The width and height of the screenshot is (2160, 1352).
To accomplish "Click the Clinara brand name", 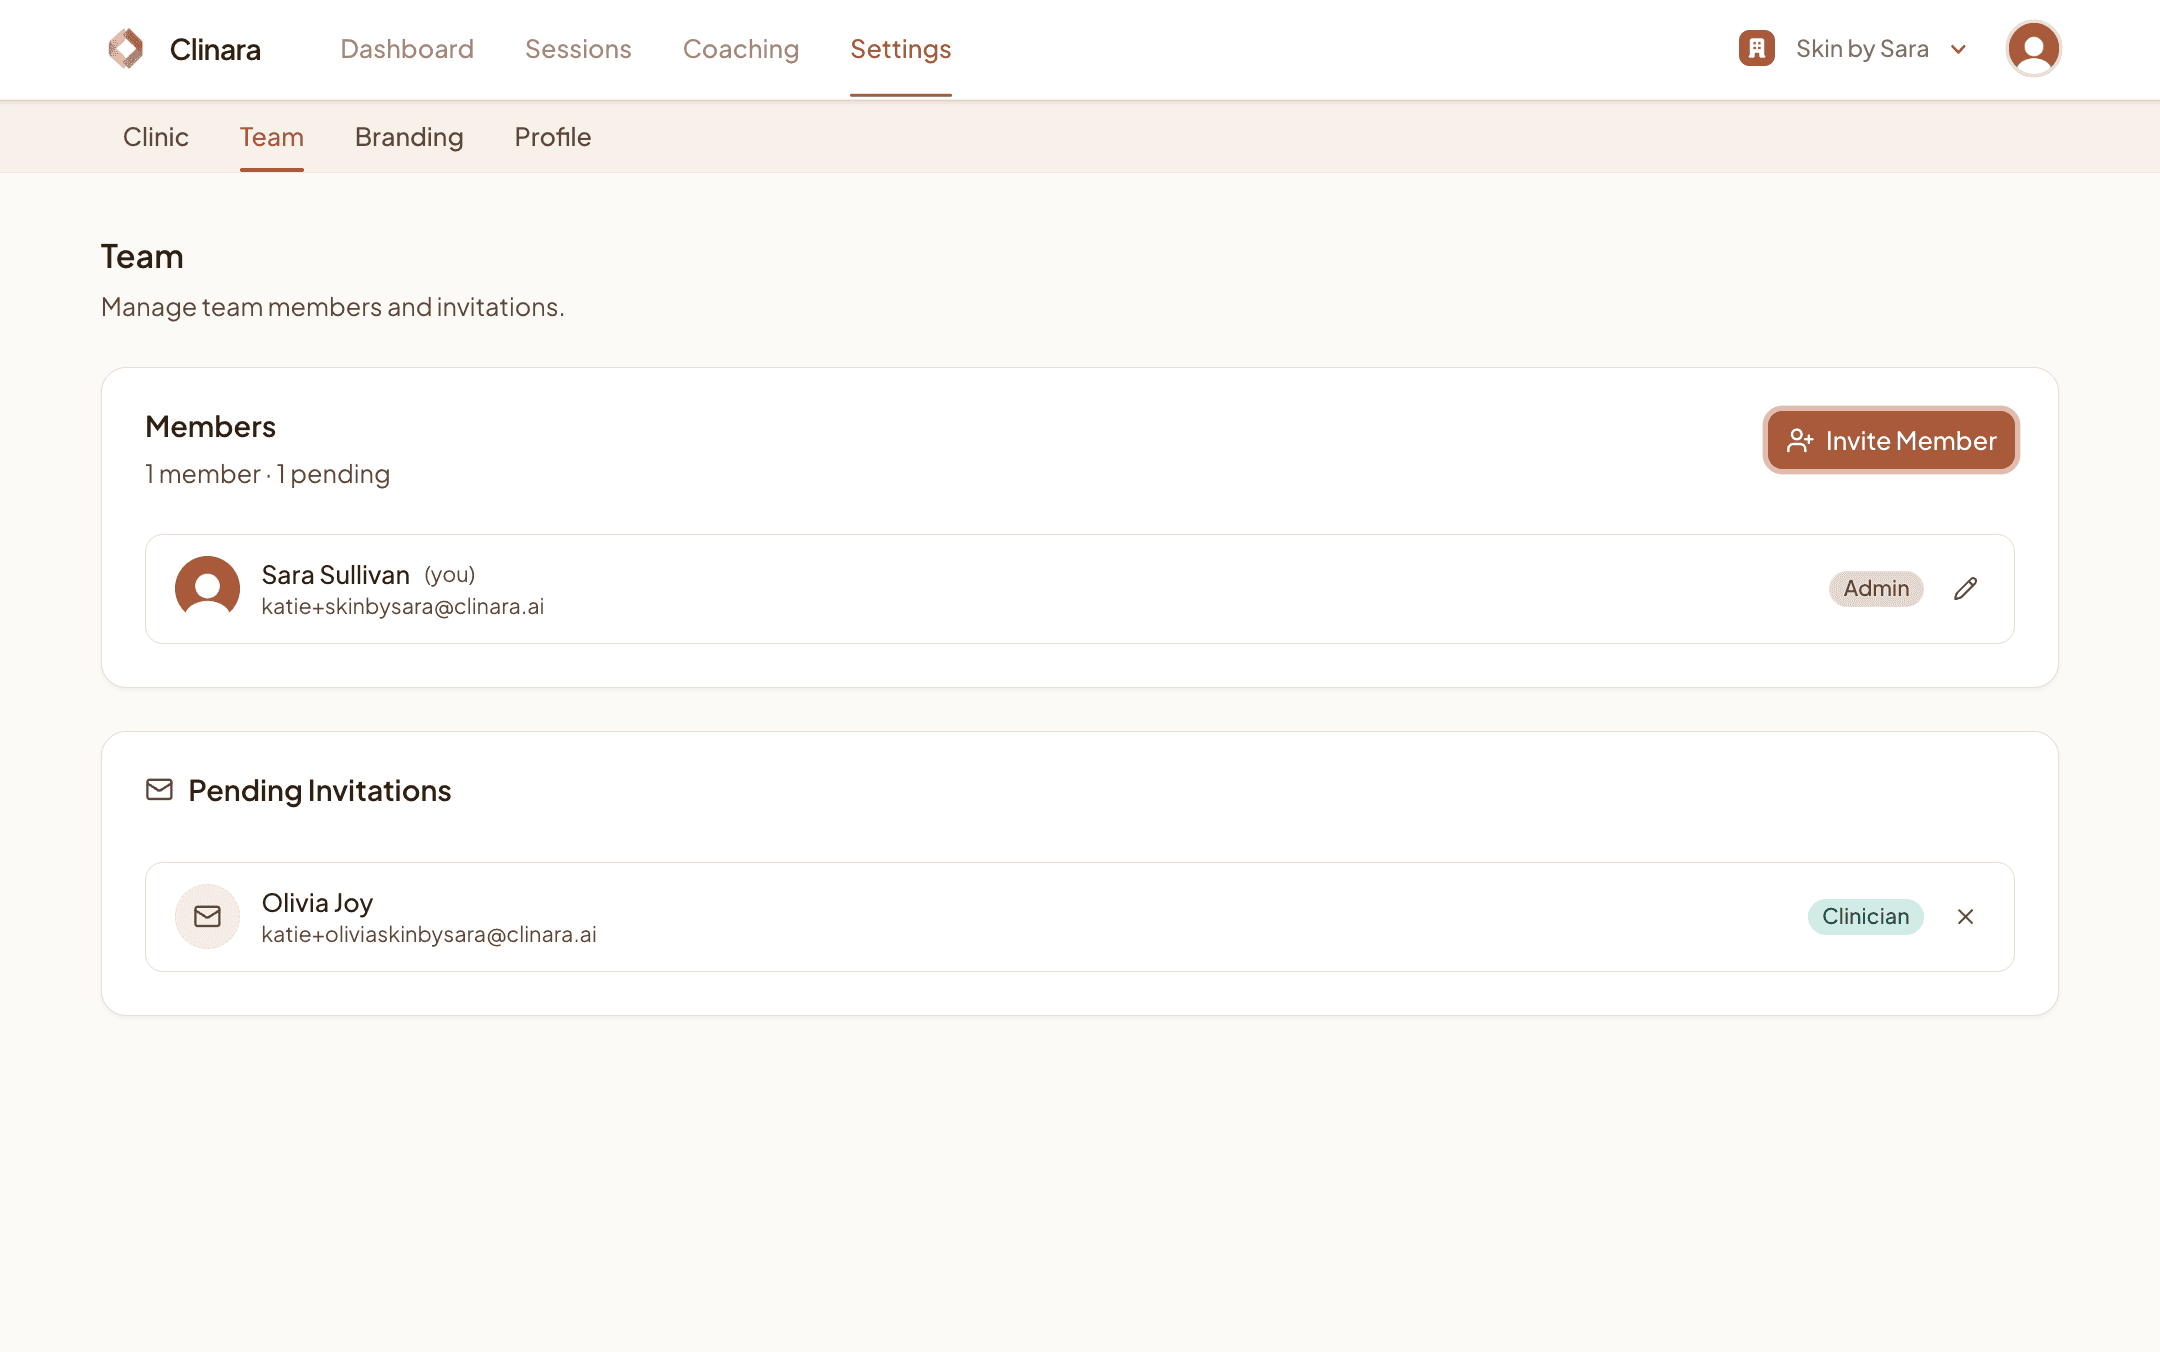I will point(215,49).
